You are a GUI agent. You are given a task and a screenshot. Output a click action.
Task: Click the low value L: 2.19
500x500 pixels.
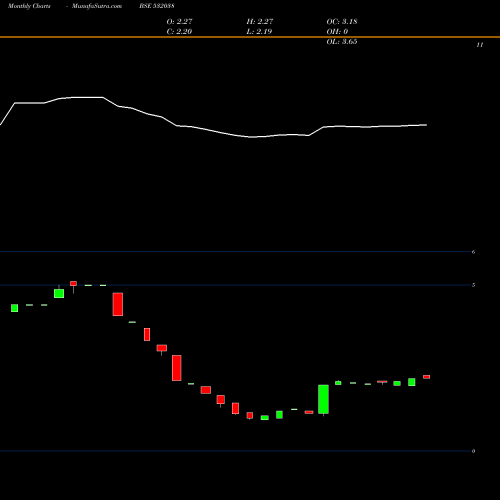[259, 31]
